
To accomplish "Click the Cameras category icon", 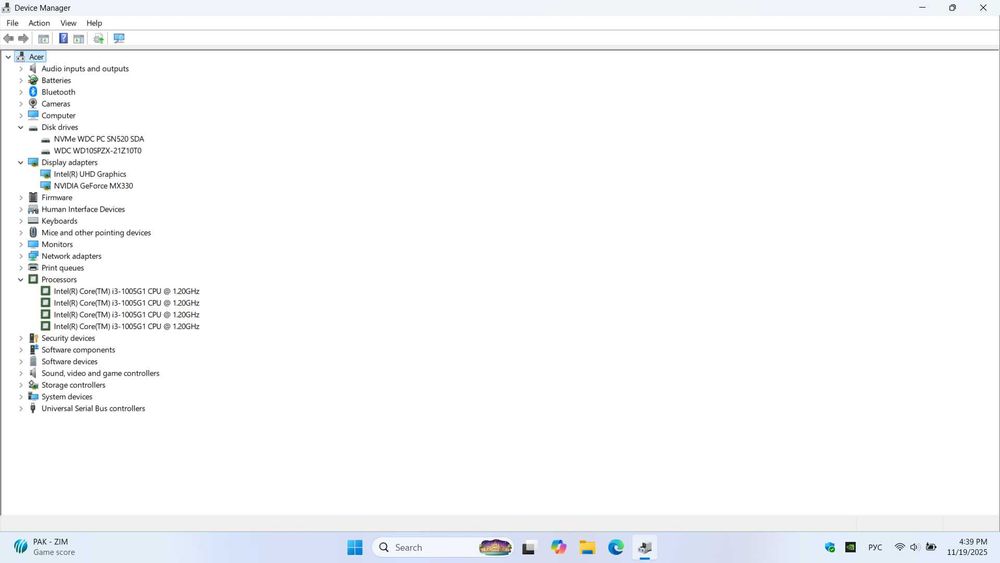I will point(33,103).
